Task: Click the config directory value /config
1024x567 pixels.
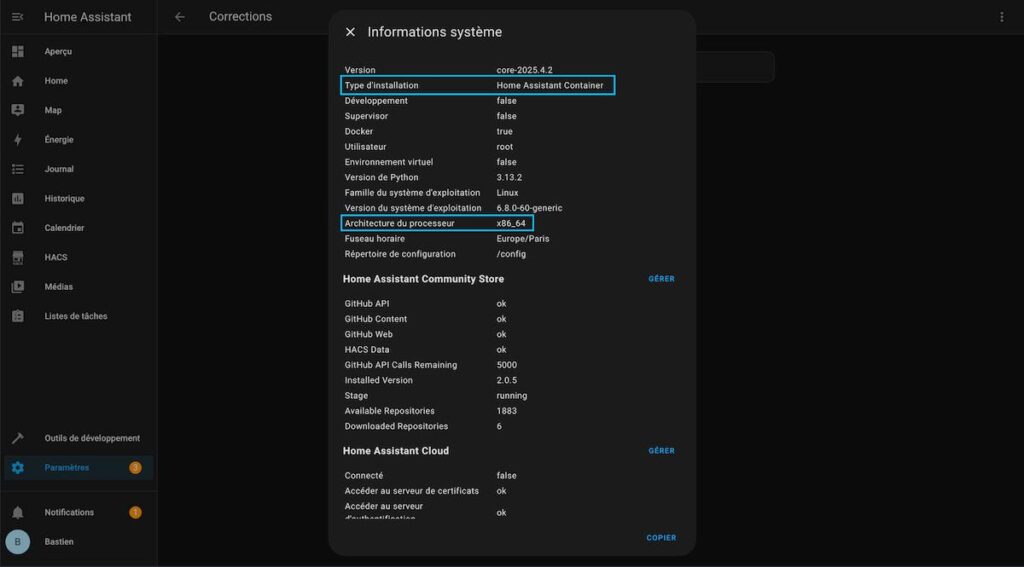Action: [511, 254]
